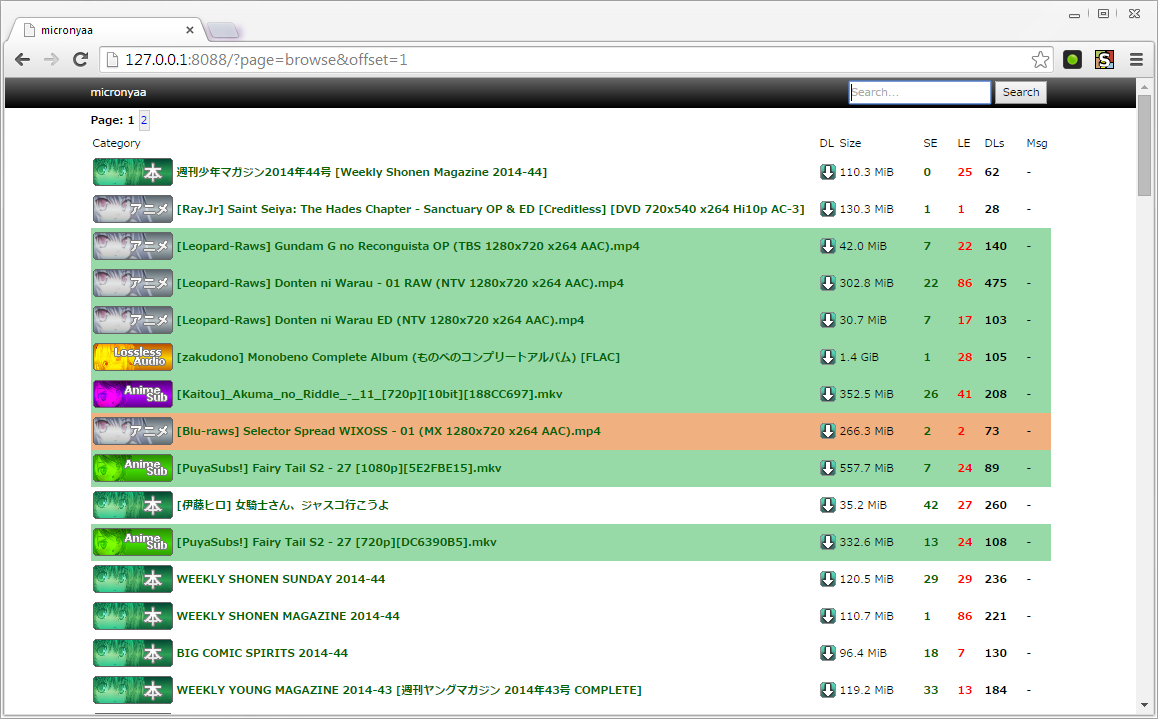This screenshot has height=719, width=1158.
Task: Click the S extension icon in toolbar
Action: pos(1104,60)
